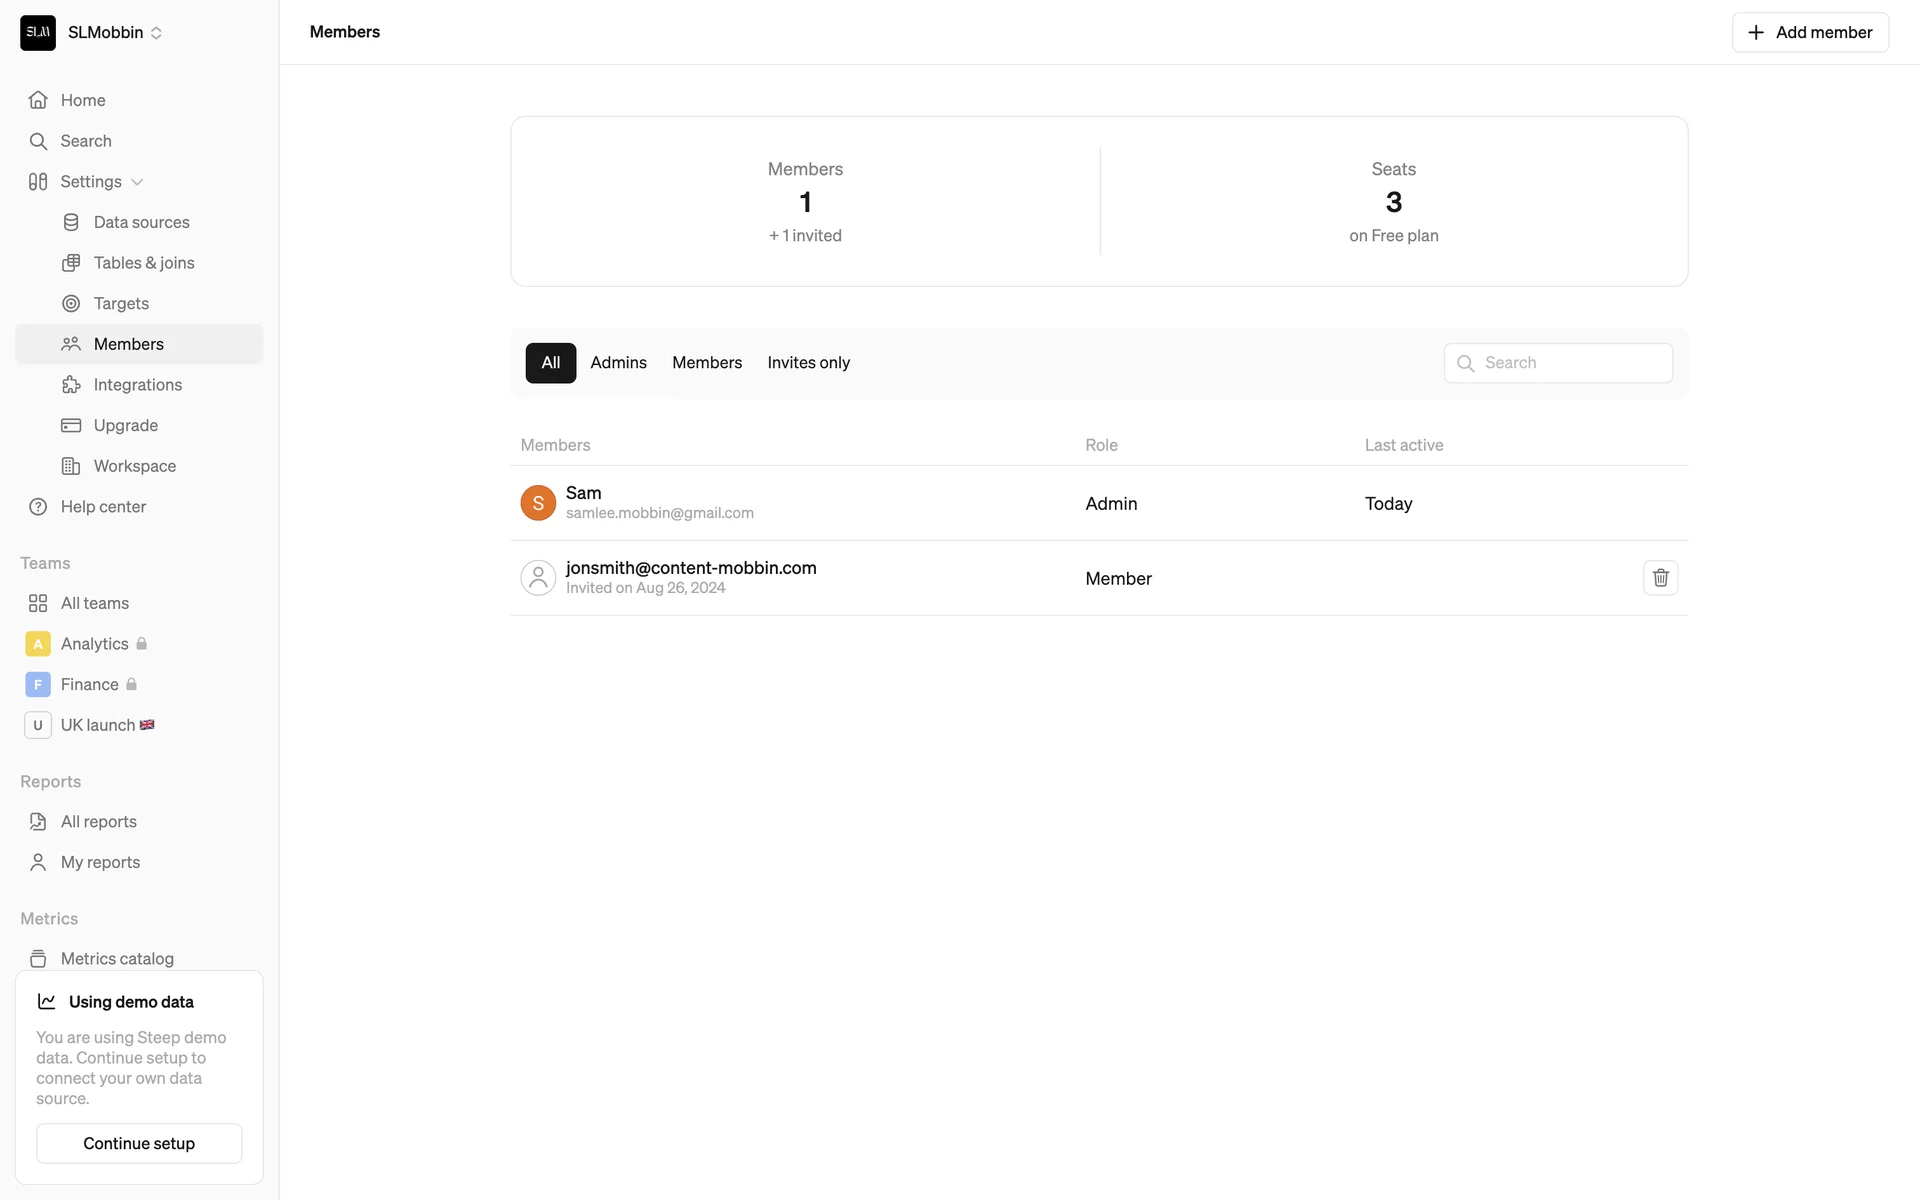Collapse the Settings section chevron
The height and width of the screenshot is (1200, 1920).
[137, 182]
